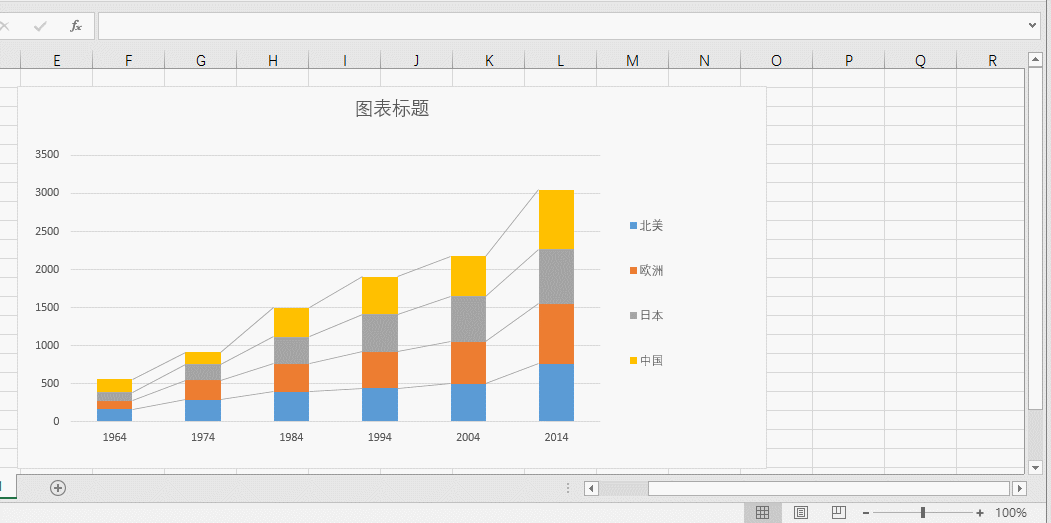Click the vertical scrollbar down arrow
Screen dimensions: 1051x523
pyautogui.click(x=1035, y=466)
